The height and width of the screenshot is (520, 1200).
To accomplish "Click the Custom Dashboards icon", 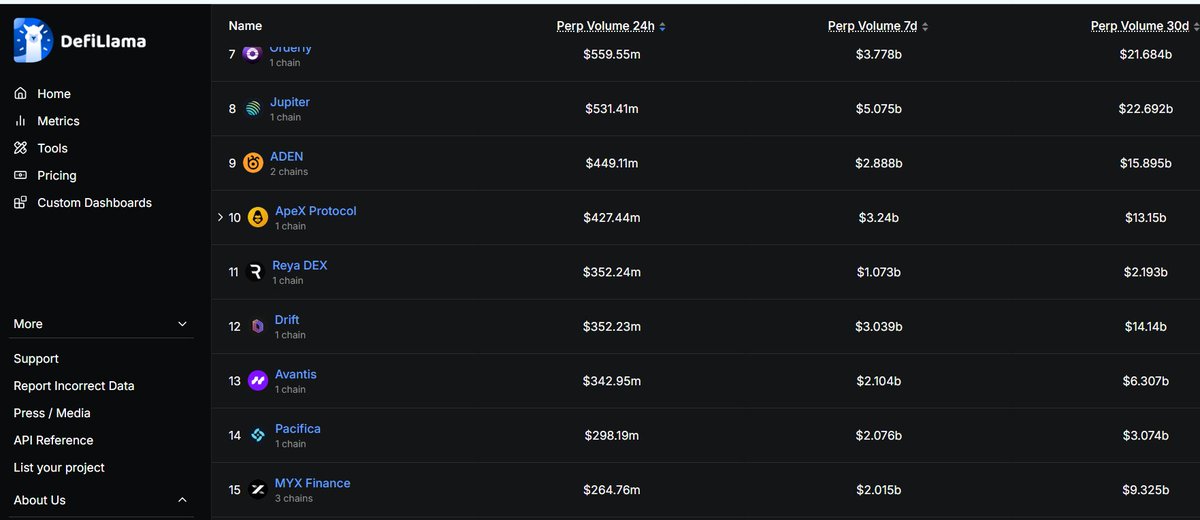I will pyautogui.click(x=20, y=202).
